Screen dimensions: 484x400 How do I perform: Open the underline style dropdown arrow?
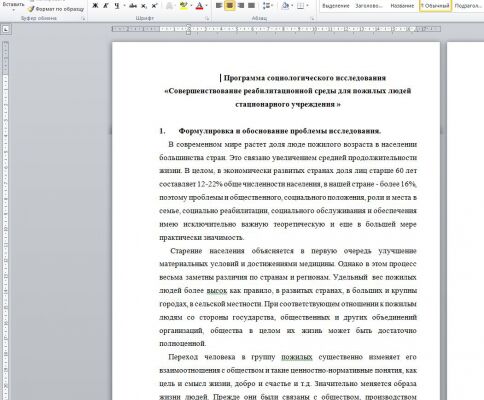[124, 6]
